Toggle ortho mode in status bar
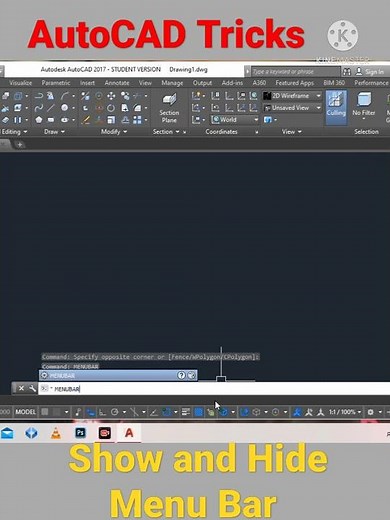390x520 pixels. tap(102, 412)
